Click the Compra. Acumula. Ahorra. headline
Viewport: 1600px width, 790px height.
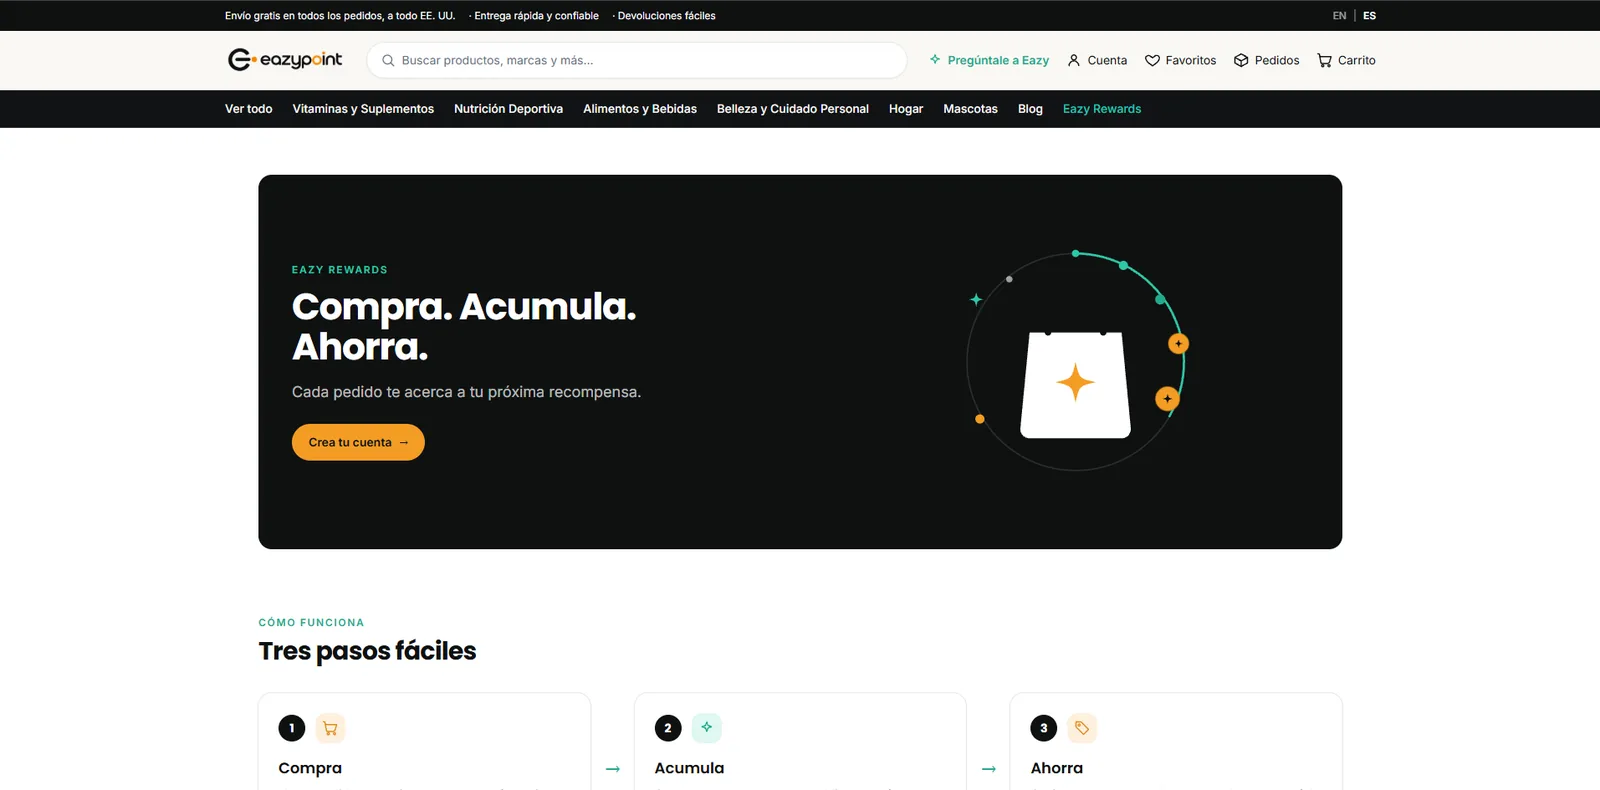click(464, 326)
